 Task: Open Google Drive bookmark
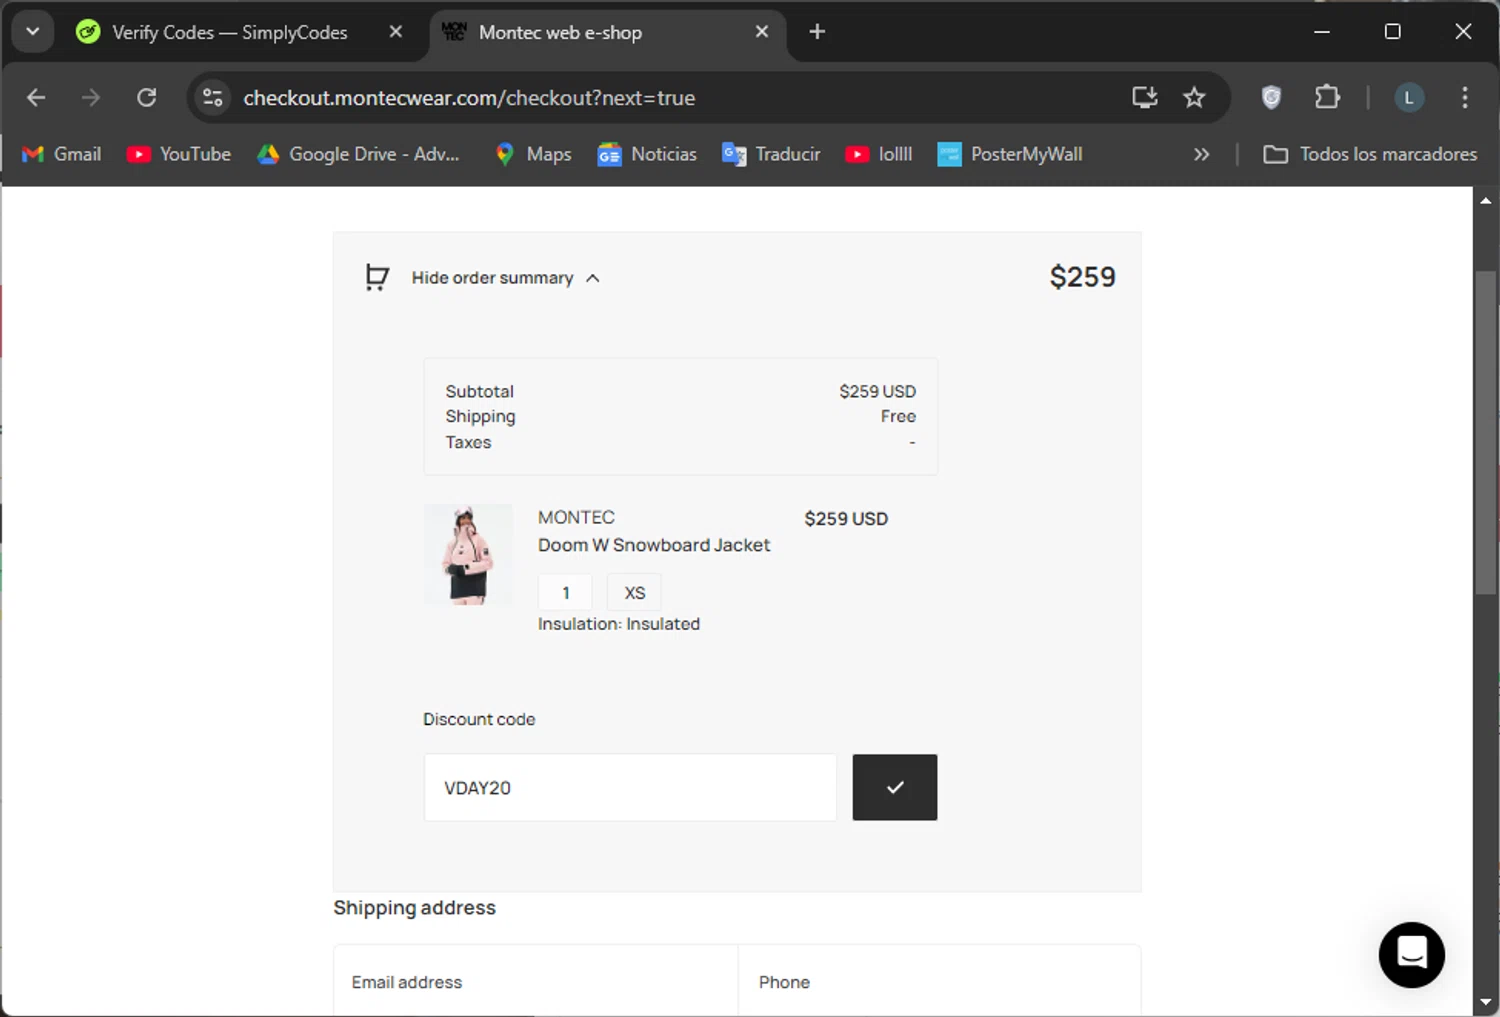click(x=358, y=154)
